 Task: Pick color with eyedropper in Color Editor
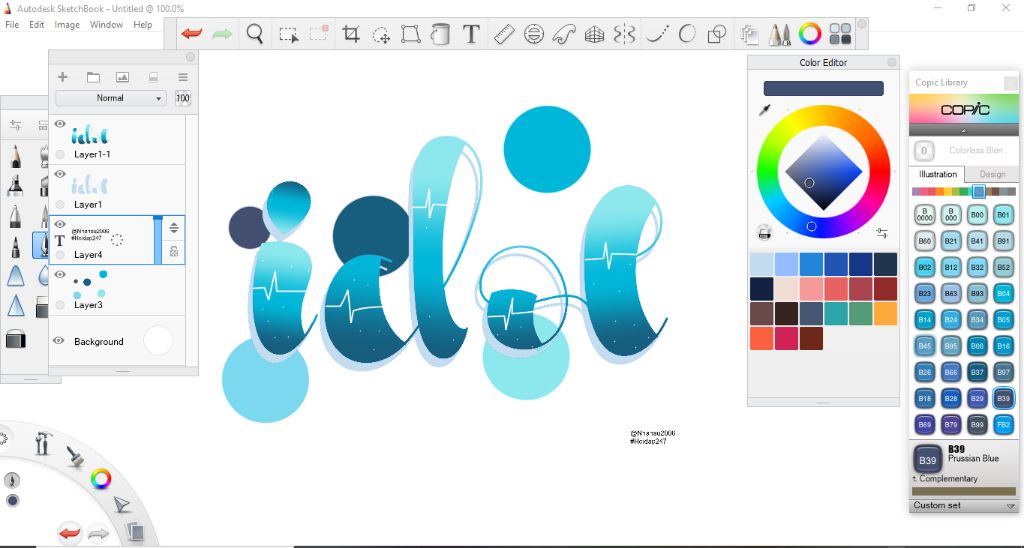point(765,110)
